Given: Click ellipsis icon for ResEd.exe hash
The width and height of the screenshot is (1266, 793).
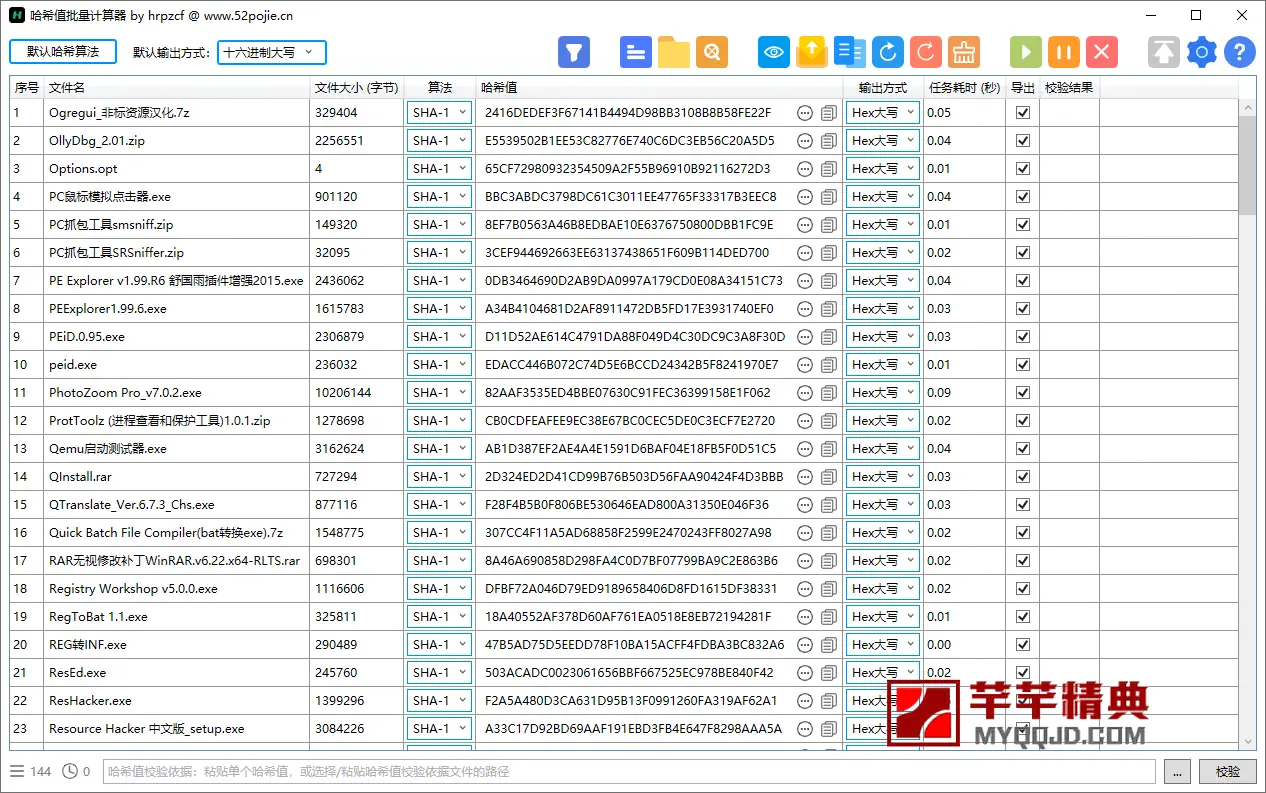Looking at the screenshot, I should [x=805, y=673].
